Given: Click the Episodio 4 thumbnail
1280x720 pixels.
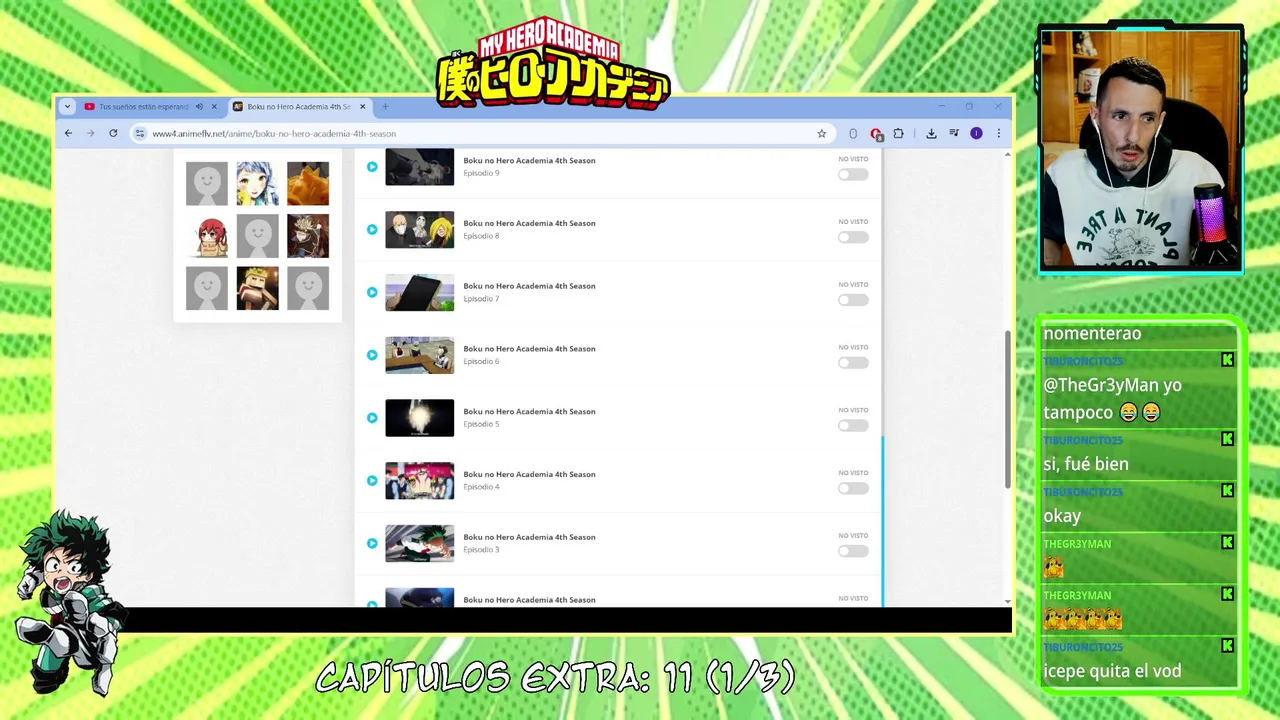Looking at the screenshot, I should 420,481.
